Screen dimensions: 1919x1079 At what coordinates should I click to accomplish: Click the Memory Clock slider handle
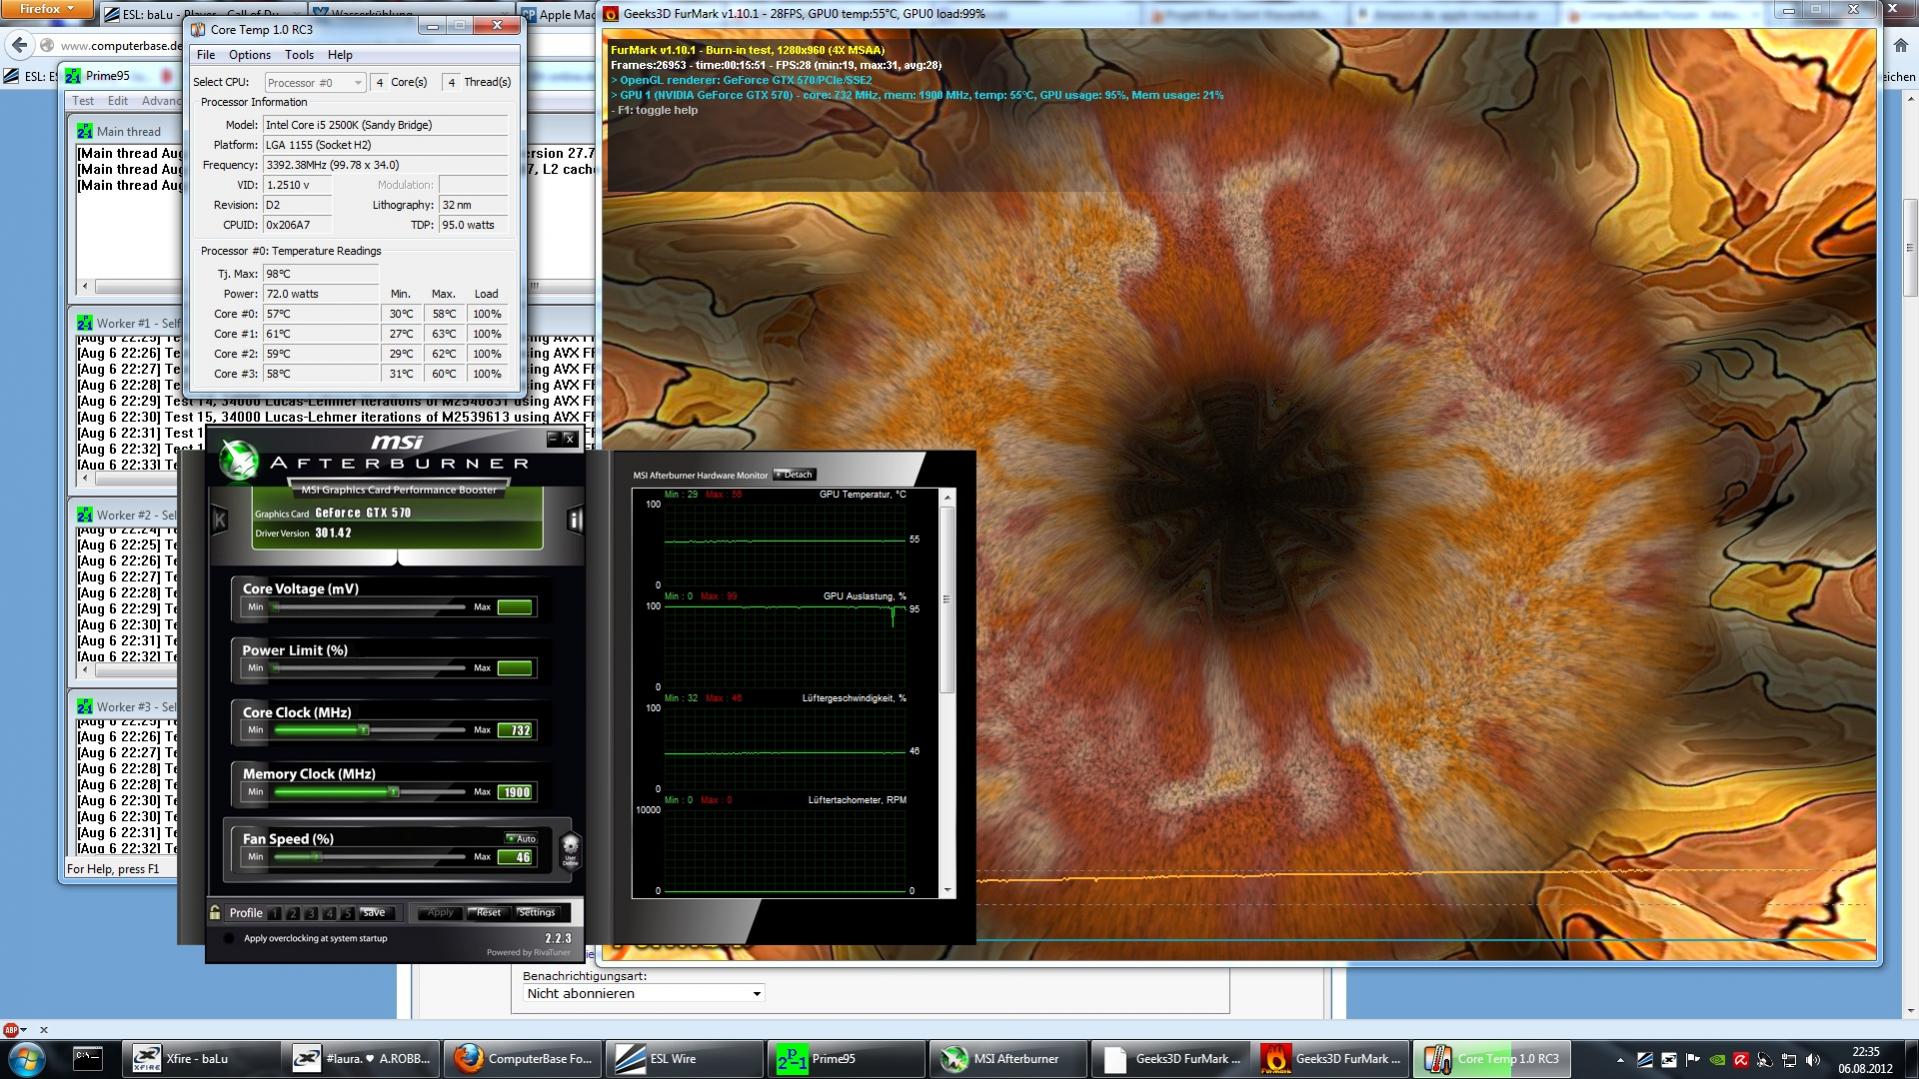point(394,792)
